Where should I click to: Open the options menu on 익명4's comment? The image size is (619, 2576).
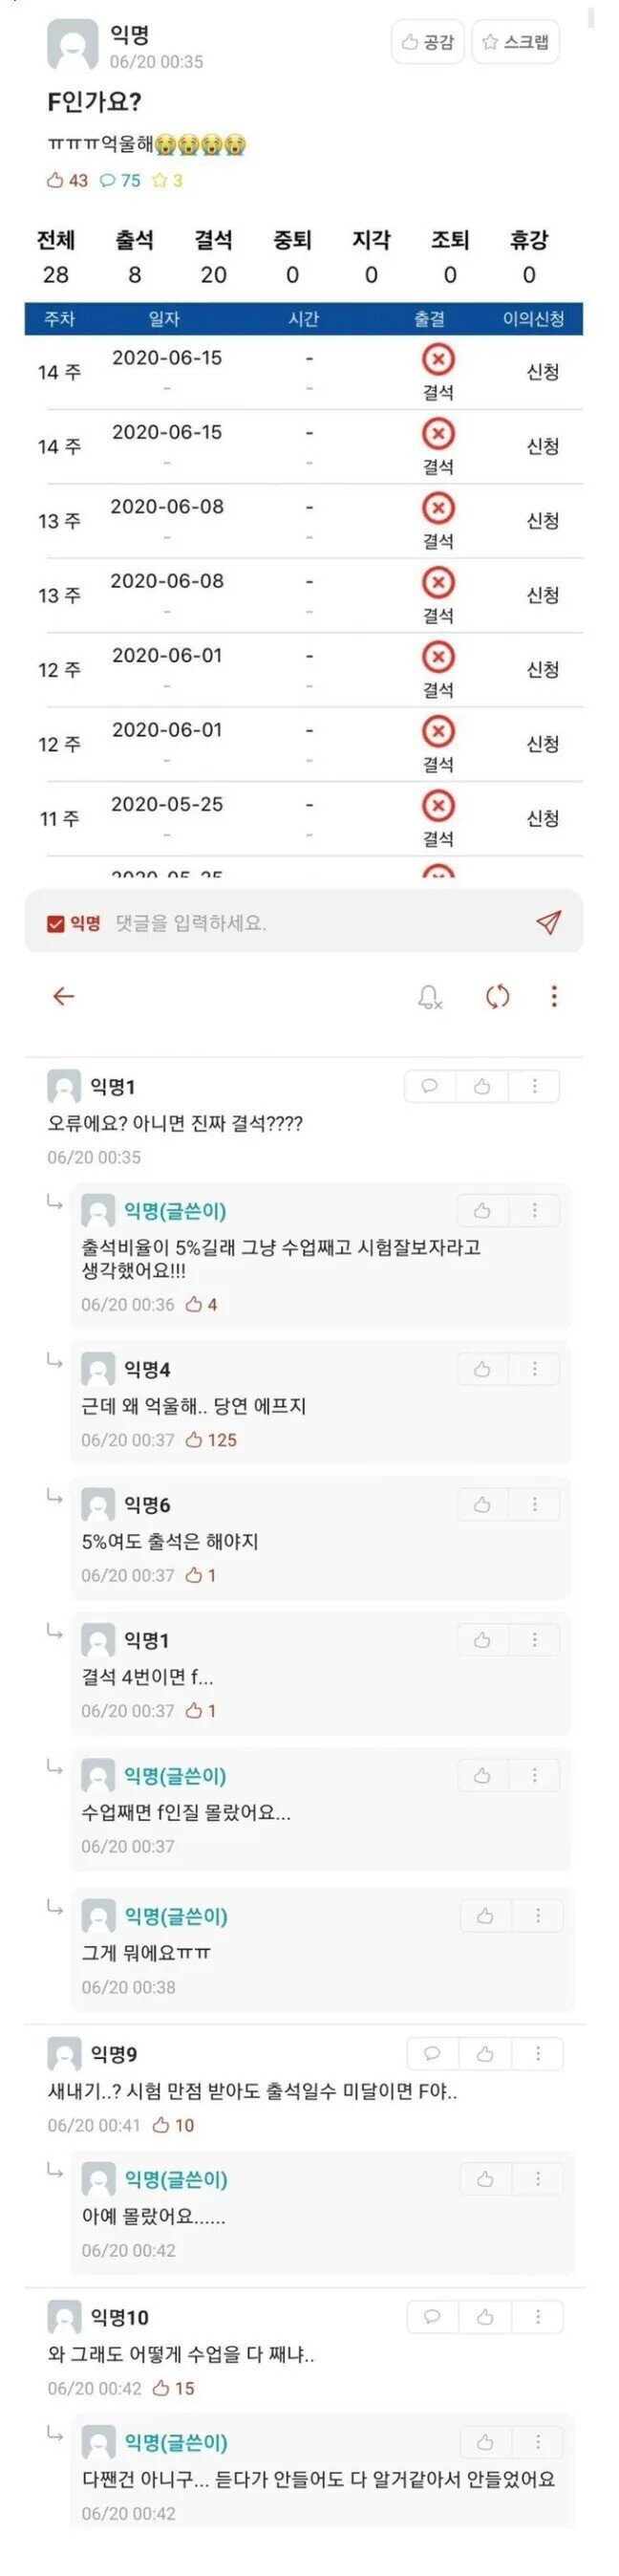click(x=537, y=1368)
